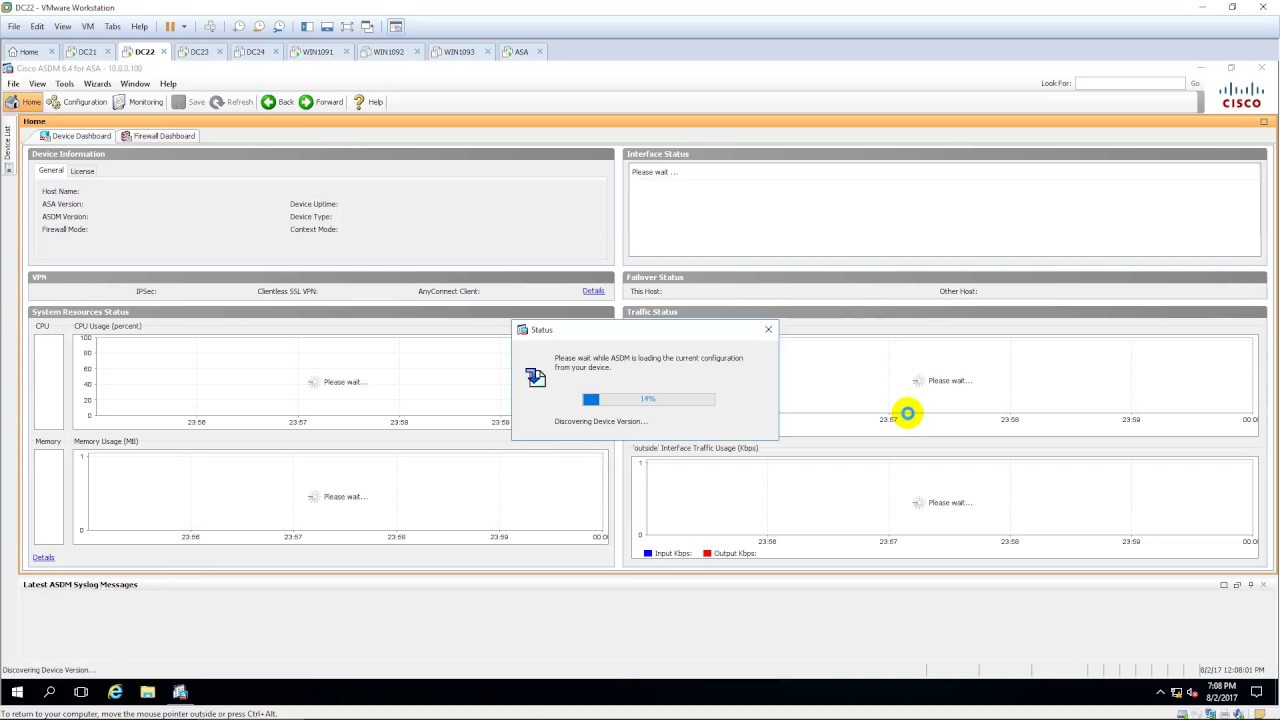Click the Input Kbps blue legend swatch
This screenshot has width=1280, height=720.
point(648,553)
